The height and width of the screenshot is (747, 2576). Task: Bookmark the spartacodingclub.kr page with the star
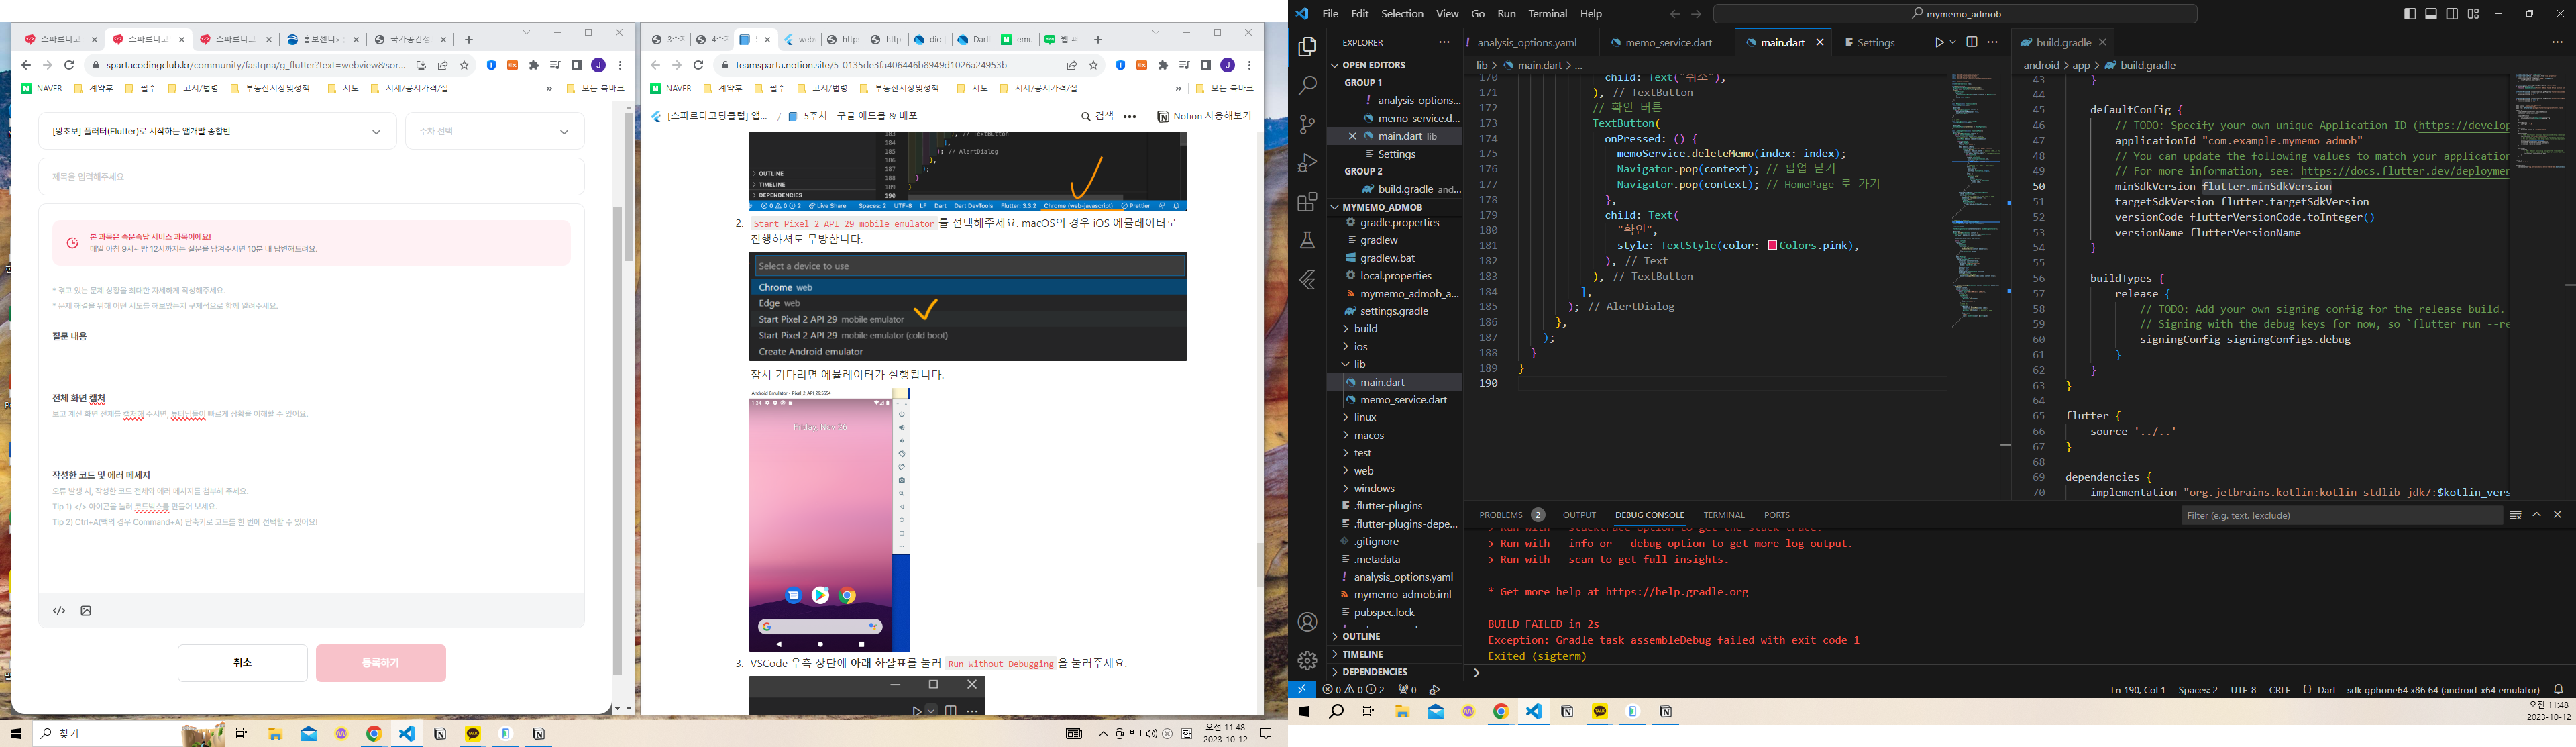coord(464,65)
